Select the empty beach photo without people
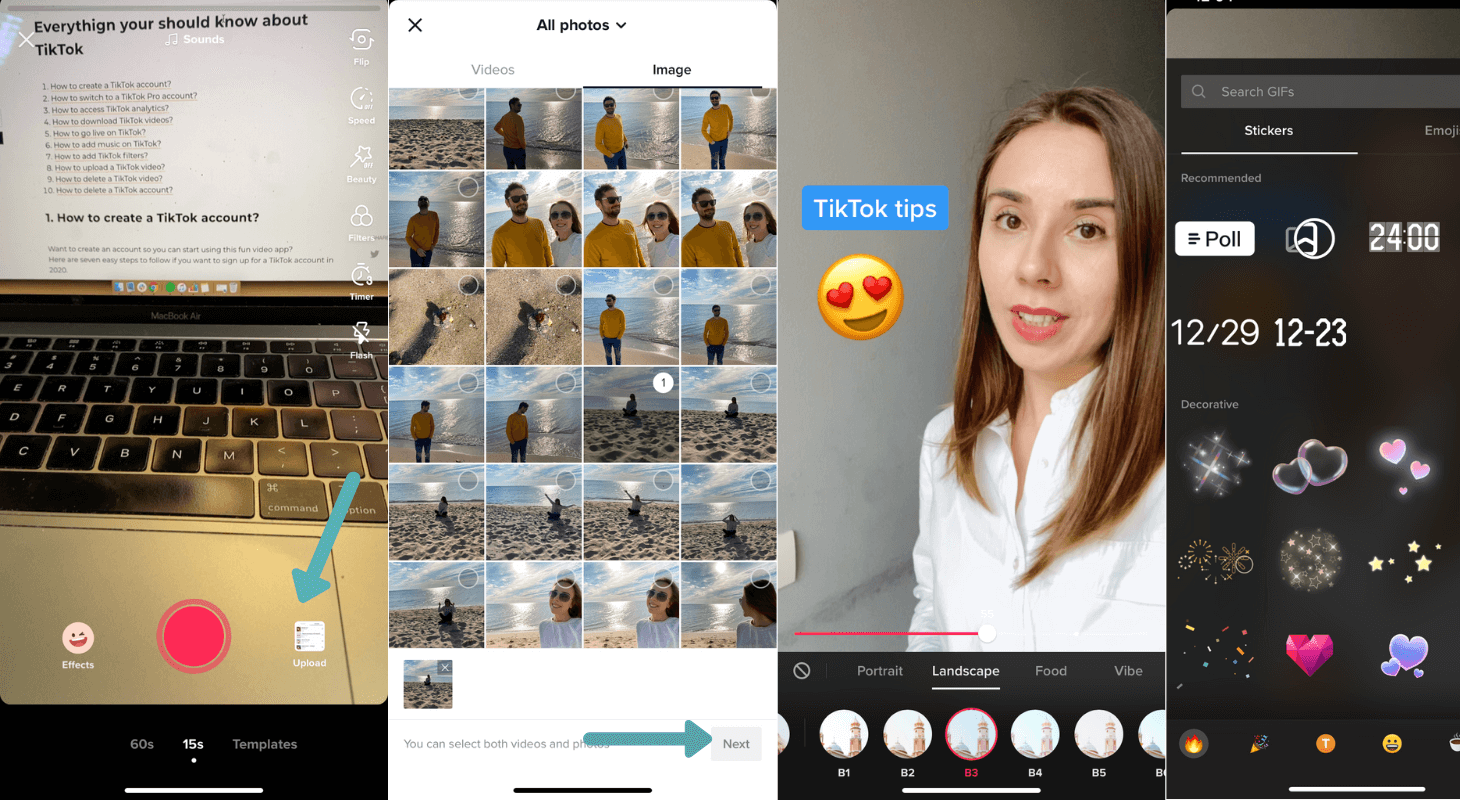This screenshot has width=1460, height=800. point(436,128)
